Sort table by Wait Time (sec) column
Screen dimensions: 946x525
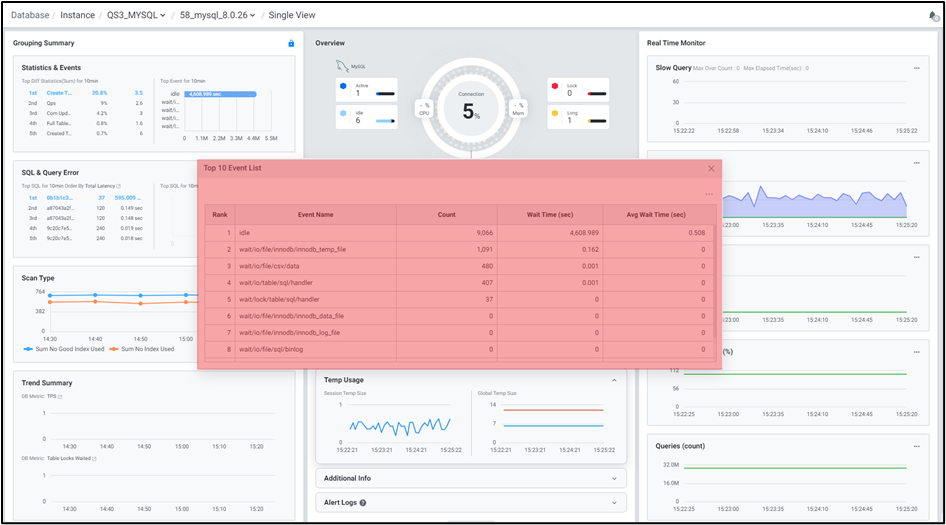549,215
